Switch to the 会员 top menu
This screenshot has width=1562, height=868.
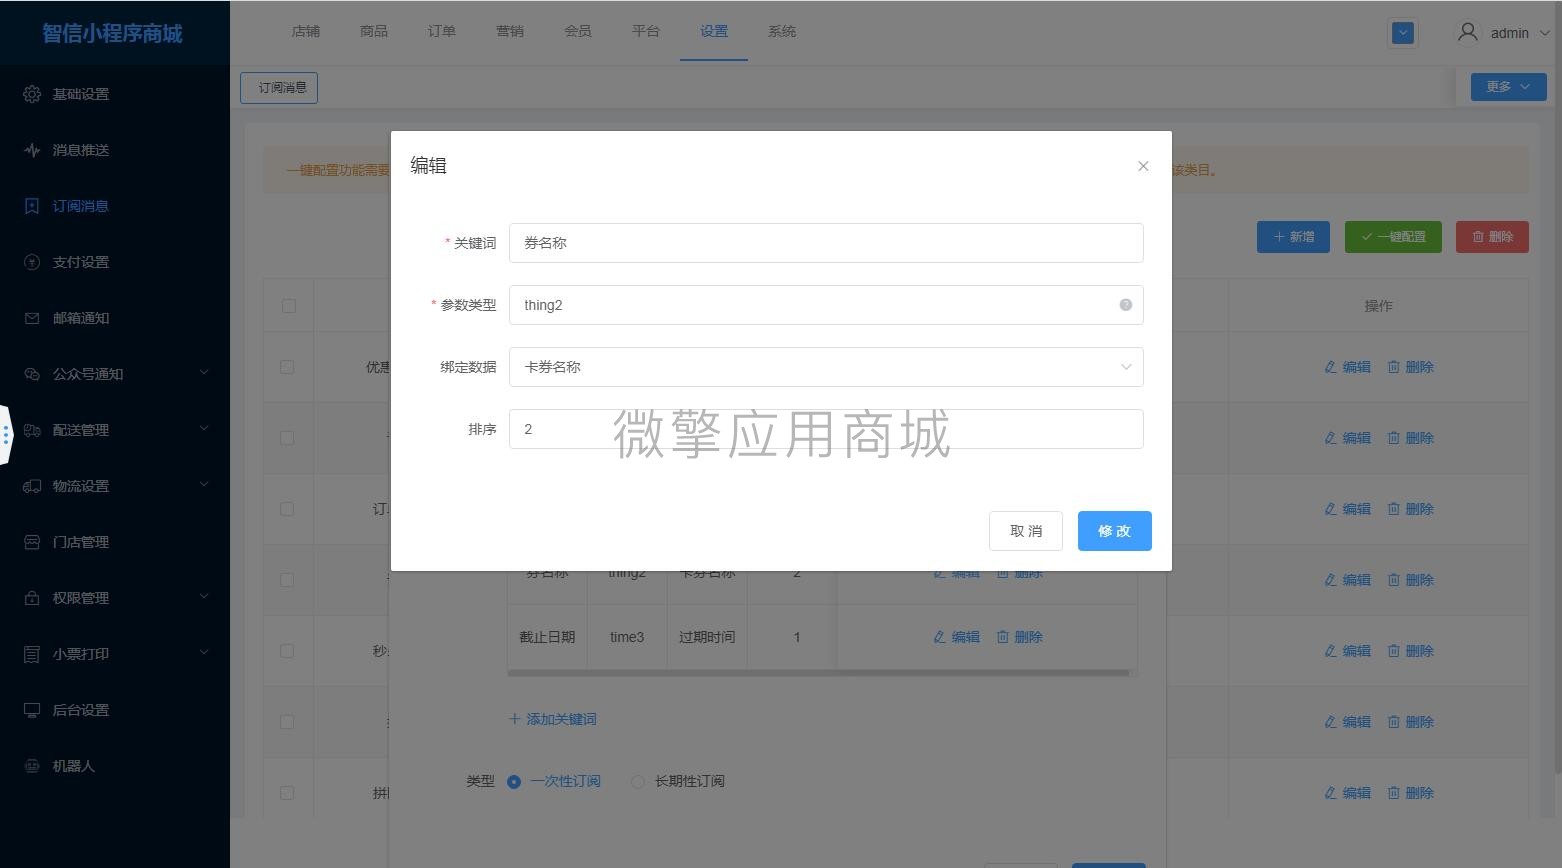point(578,31)
